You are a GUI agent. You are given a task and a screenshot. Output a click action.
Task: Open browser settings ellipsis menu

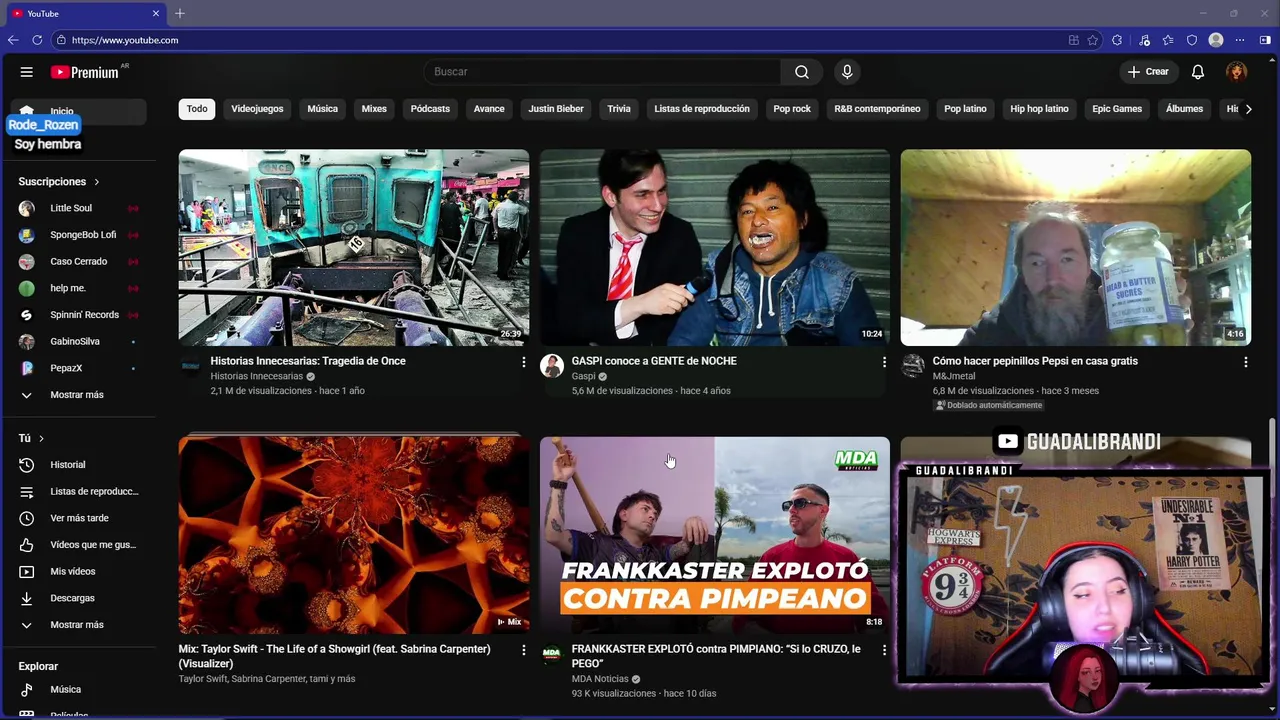1240,40
